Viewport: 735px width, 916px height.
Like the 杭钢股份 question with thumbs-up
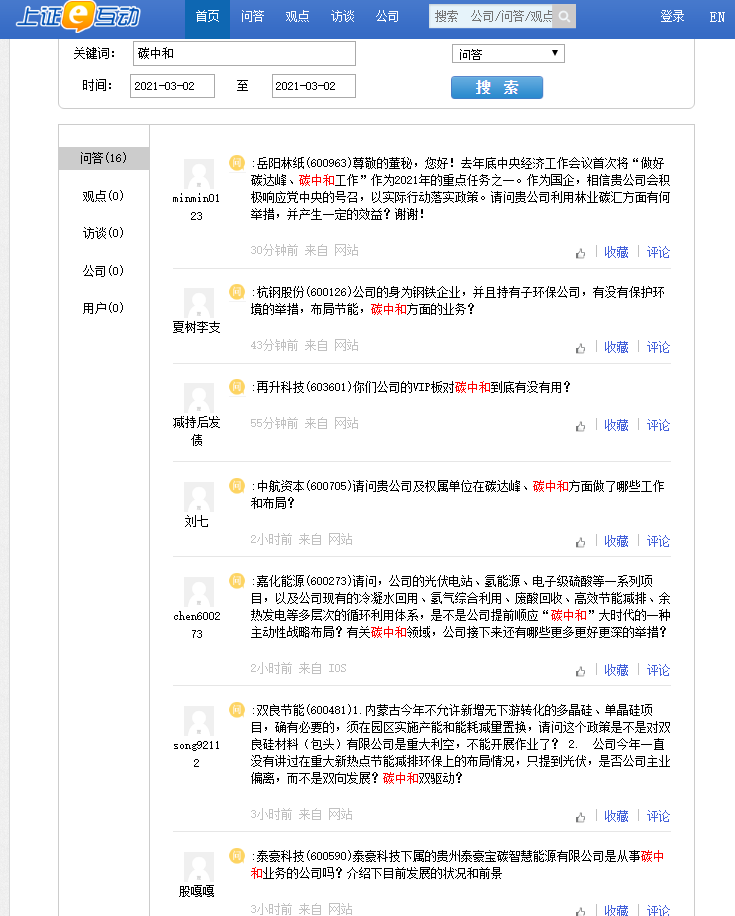[580, 348]
